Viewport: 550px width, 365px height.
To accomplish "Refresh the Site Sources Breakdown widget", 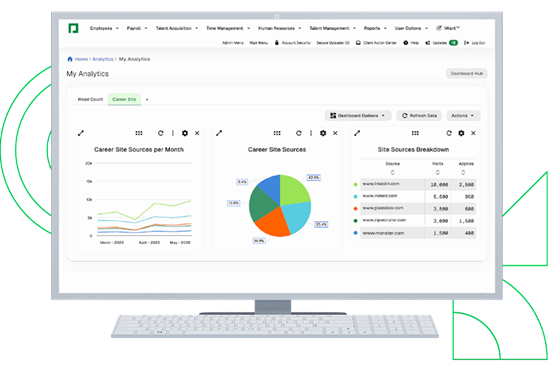I will pos(449,133).
